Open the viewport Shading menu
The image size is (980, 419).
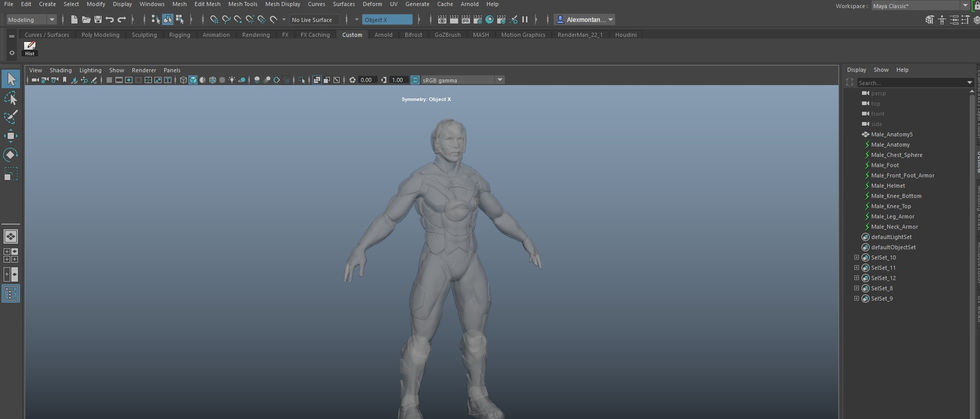tap(61, 70)
